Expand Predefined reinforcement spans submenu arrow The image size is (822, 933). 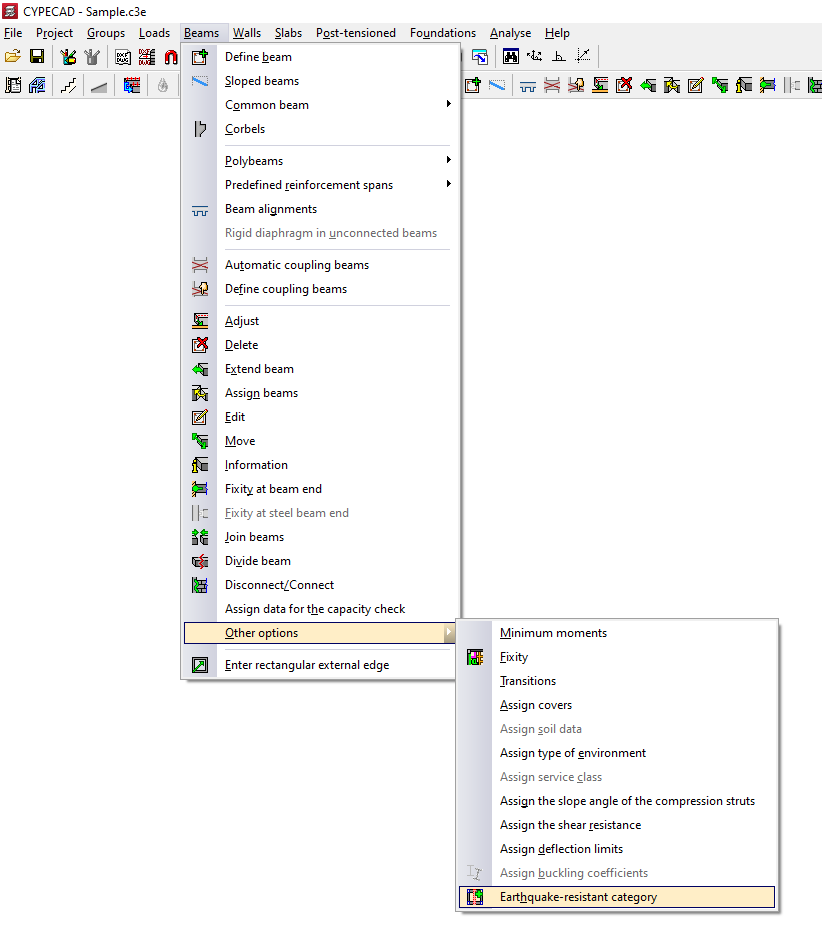pos(449,184)
